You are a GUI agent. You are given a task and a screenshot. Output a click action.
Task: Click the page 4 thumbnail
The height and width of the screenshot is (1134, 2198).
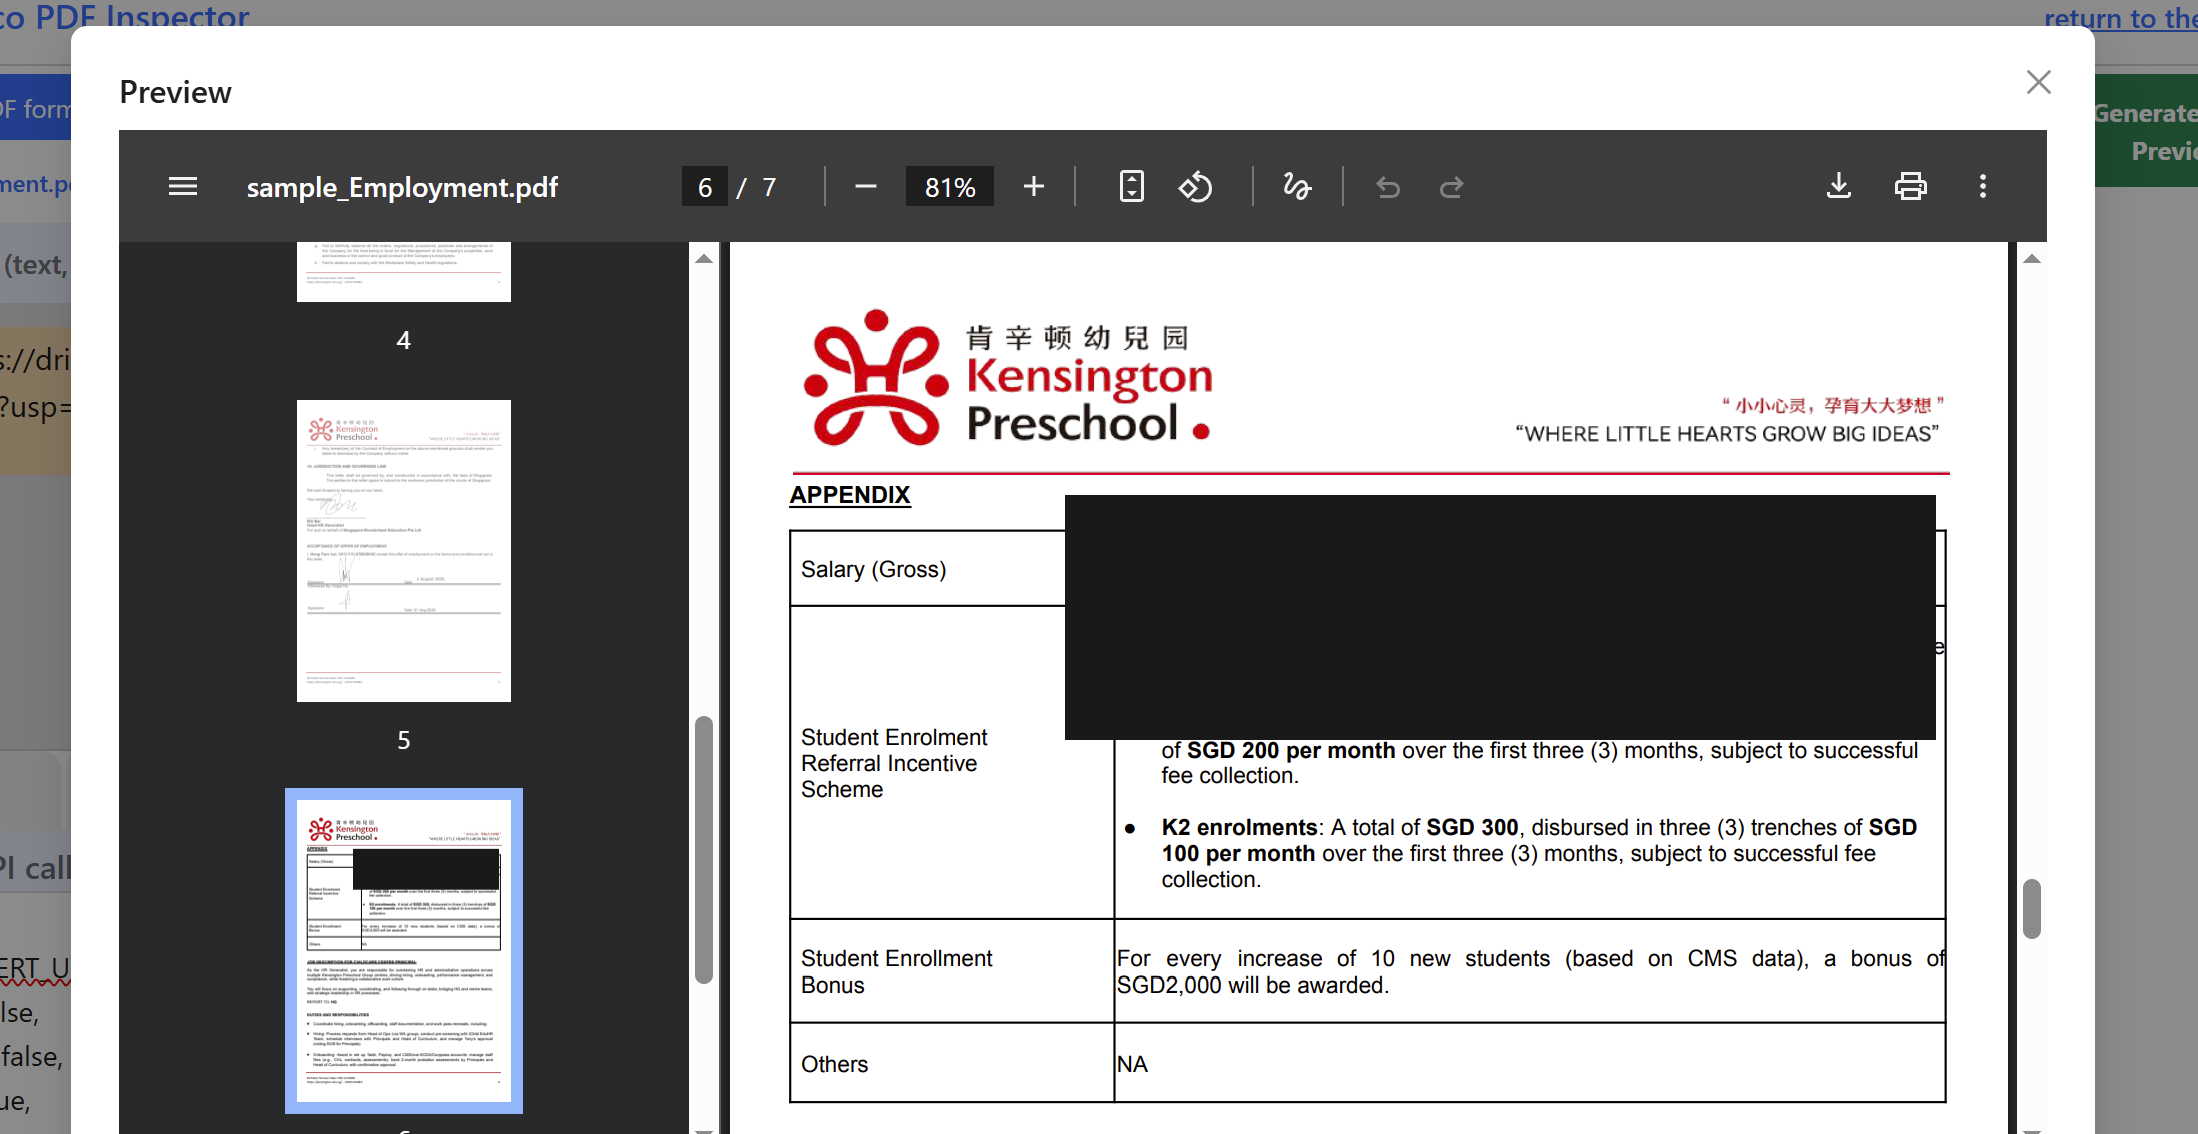[x=403, y=272]
